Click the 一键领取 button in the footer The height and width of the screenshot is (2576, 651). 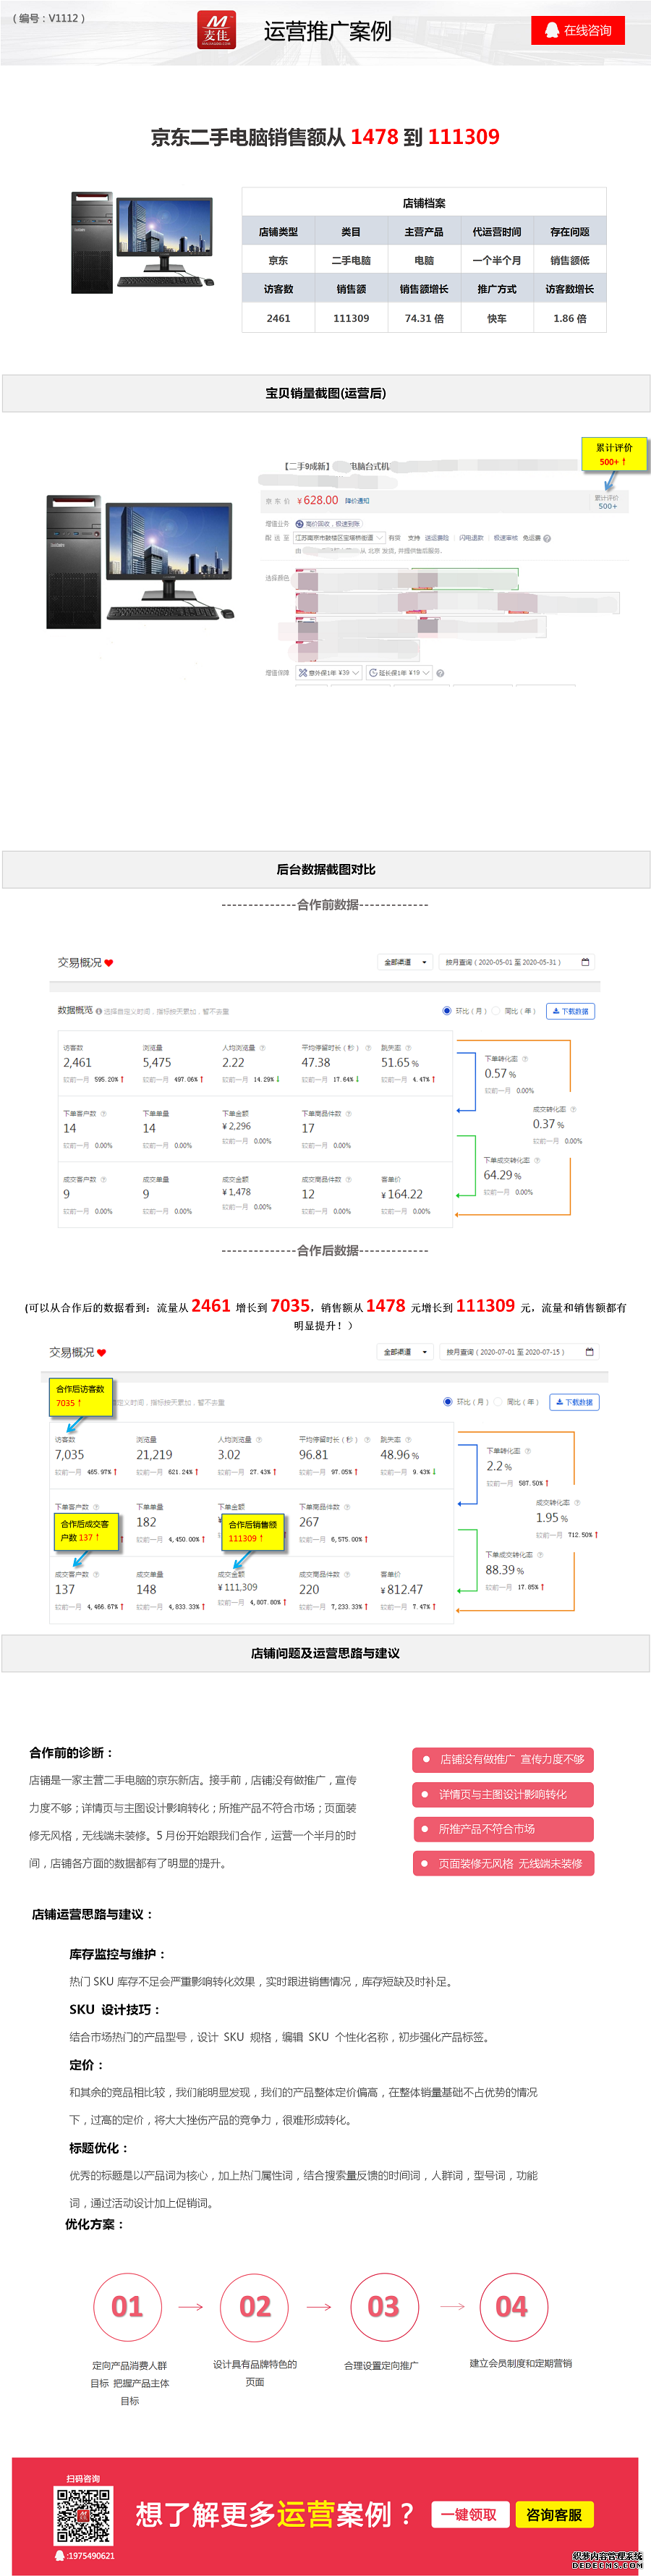(x=469, y=2514)
